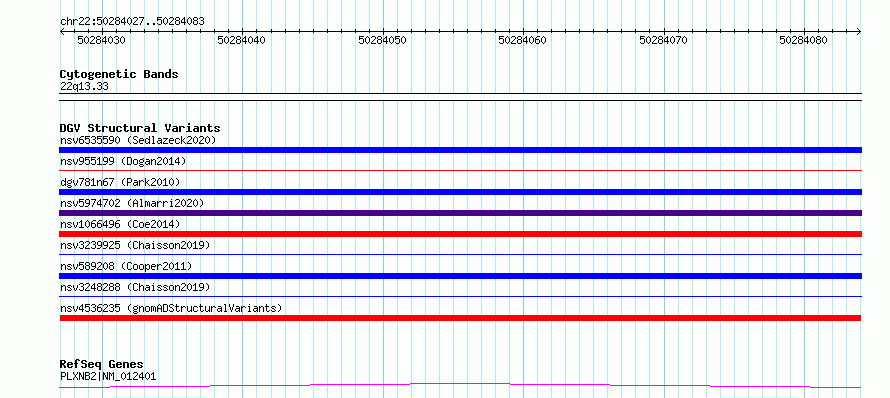Click the nsv5974702 (Almarri2020) variant label
The width and height of the screenshot is (890, 398).
click(132, 203)
